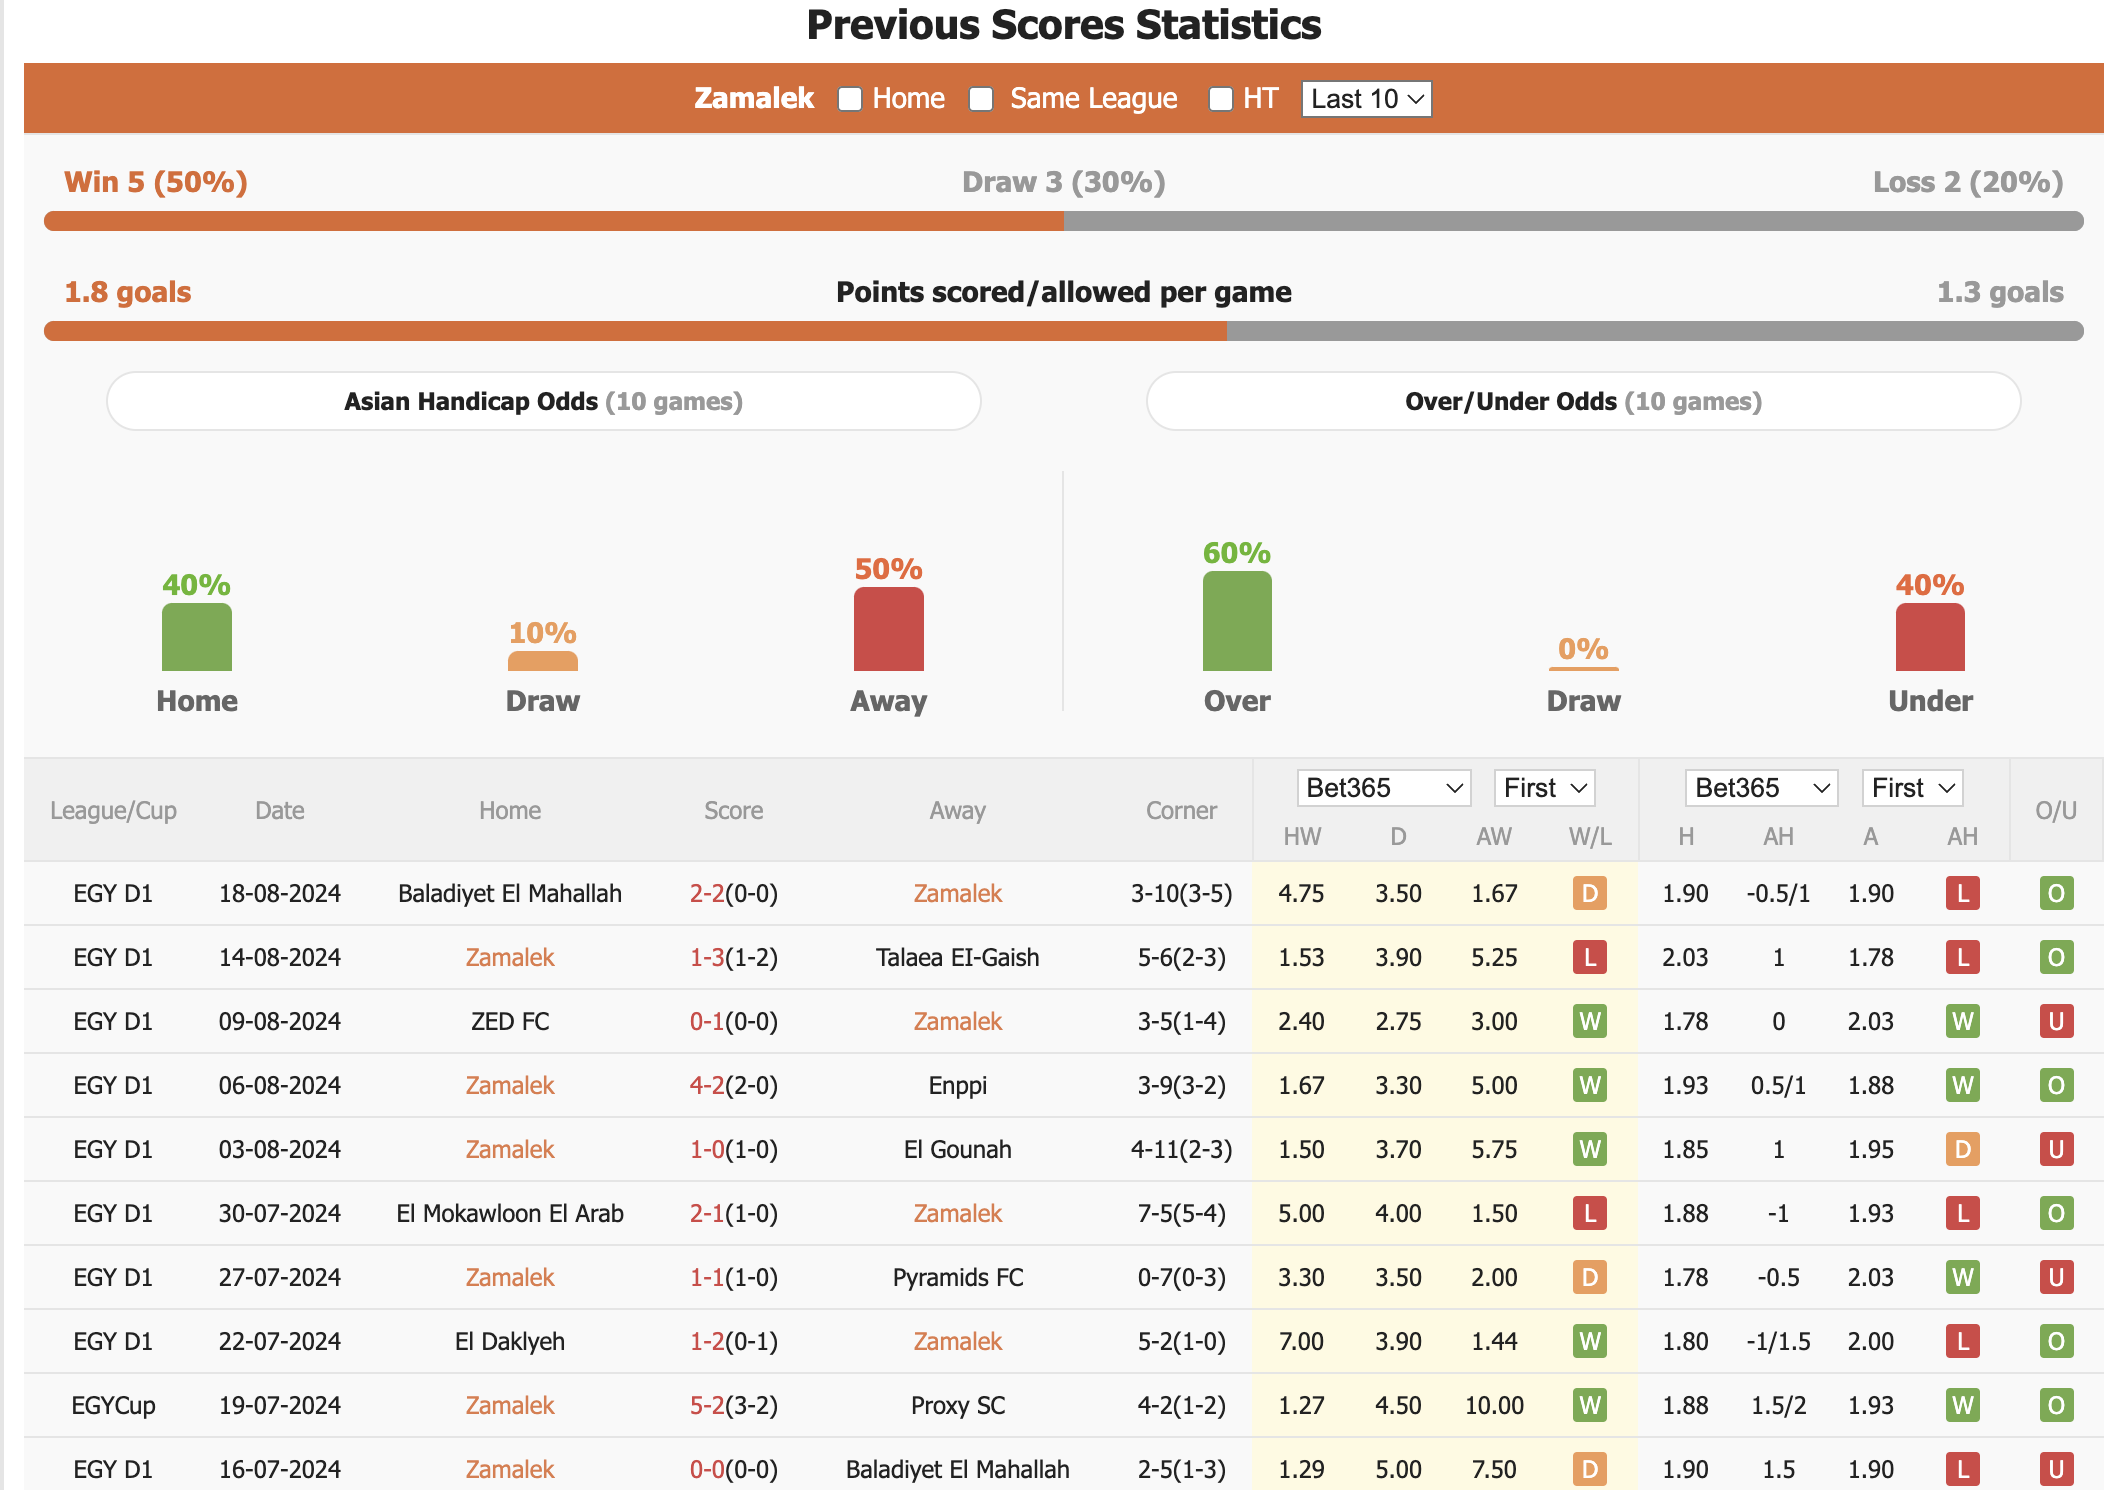
Task: Open the 2-2(0-0) score link
Action: coord(734,893)
